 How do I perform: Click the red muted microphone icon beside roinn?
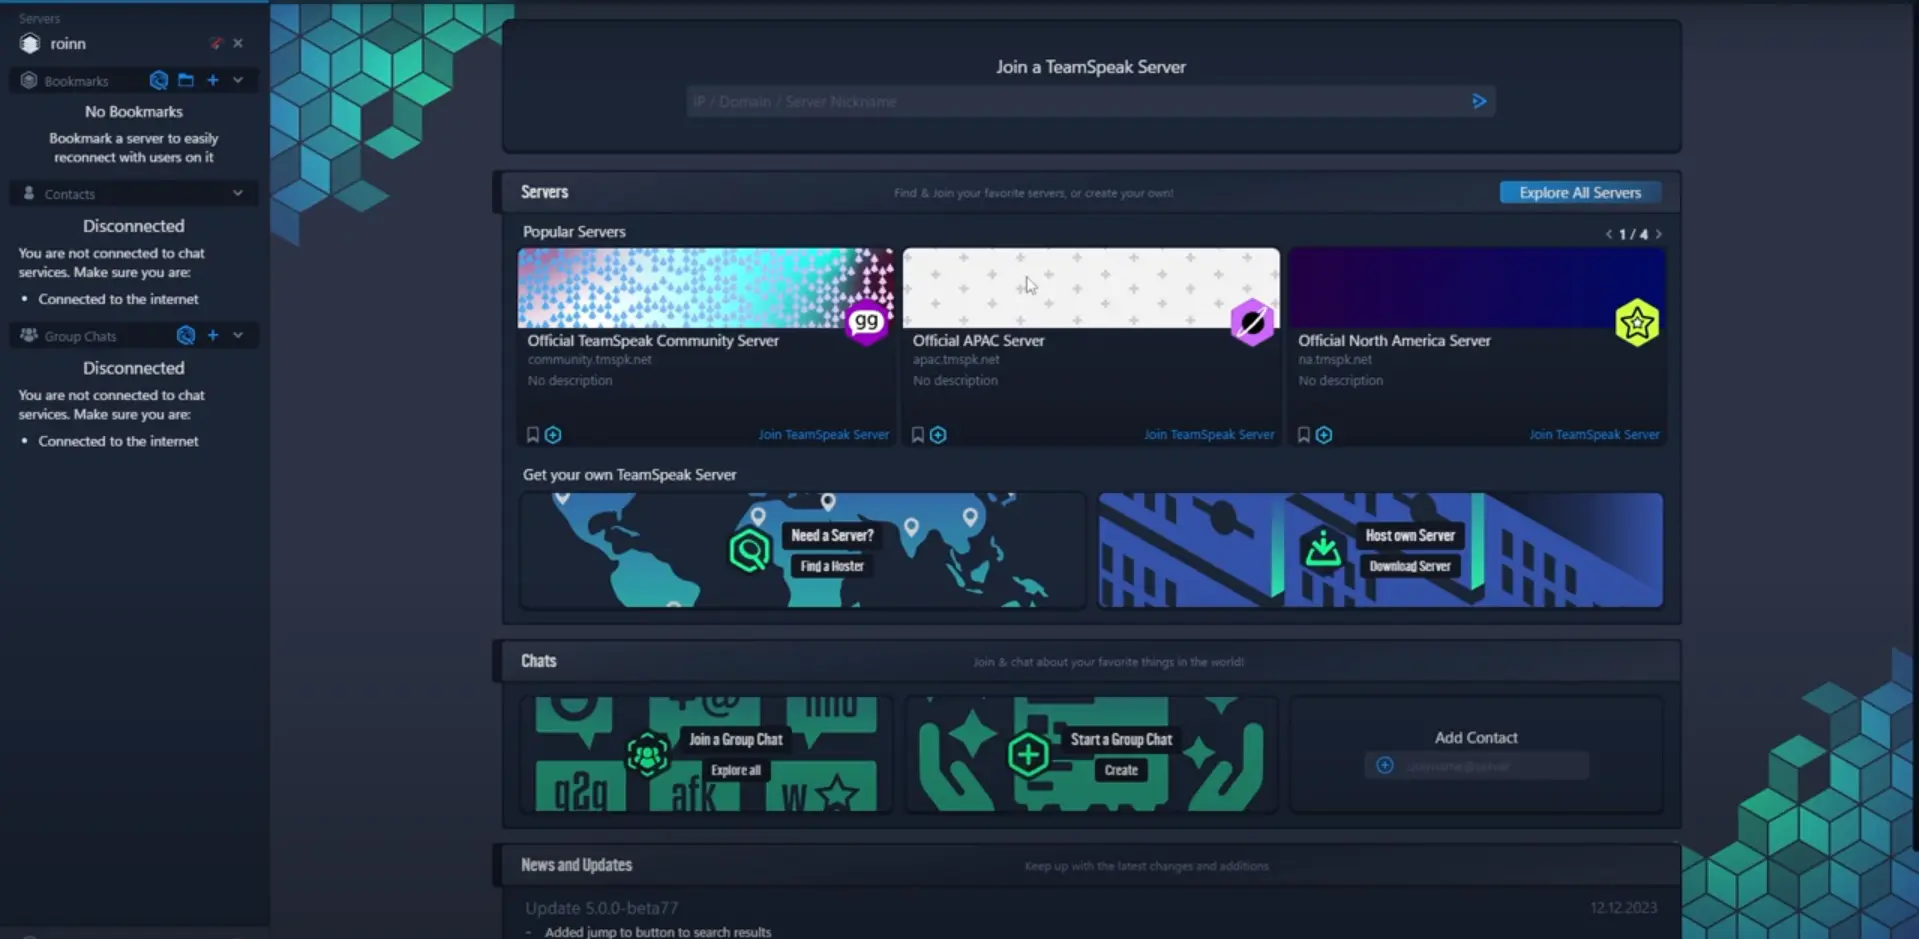tap(215, 43)
